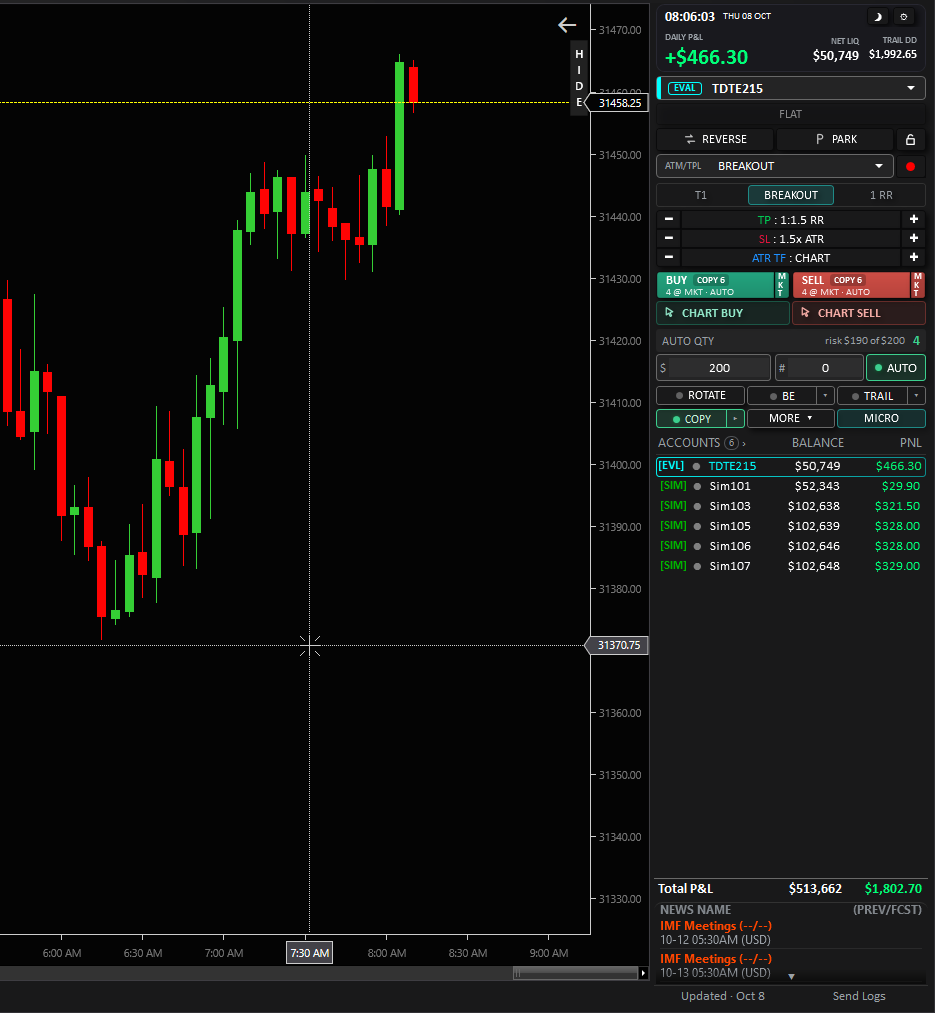Screen dimensions: 935x1013
Task: Click the unlock padlock icon beside PARK
Action: pyautogui.click(x=910, y=140)
